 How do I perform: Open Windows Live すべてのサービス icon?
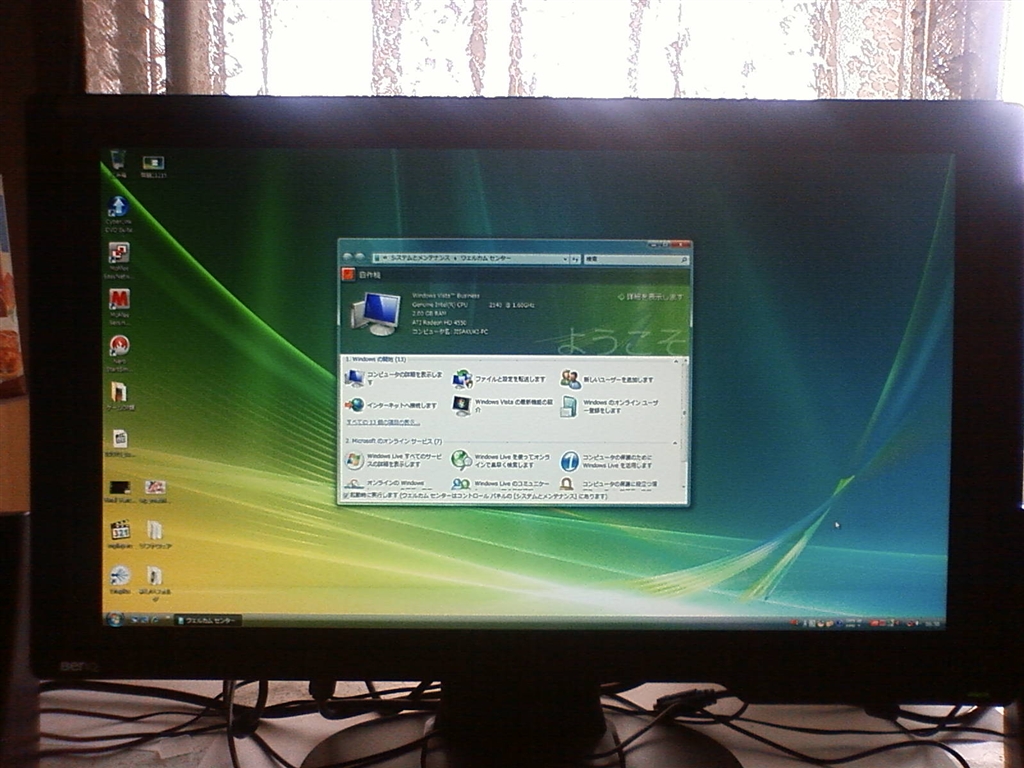click(x=355, y=460)
